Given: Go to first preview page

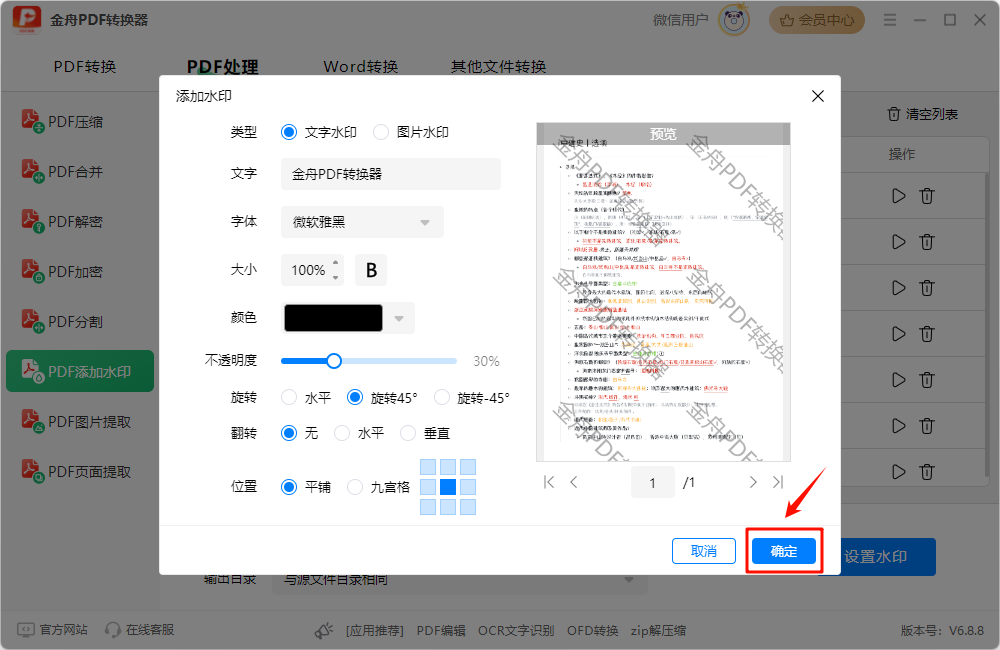Looking at the screenshot, I should (x=549, y=482).
